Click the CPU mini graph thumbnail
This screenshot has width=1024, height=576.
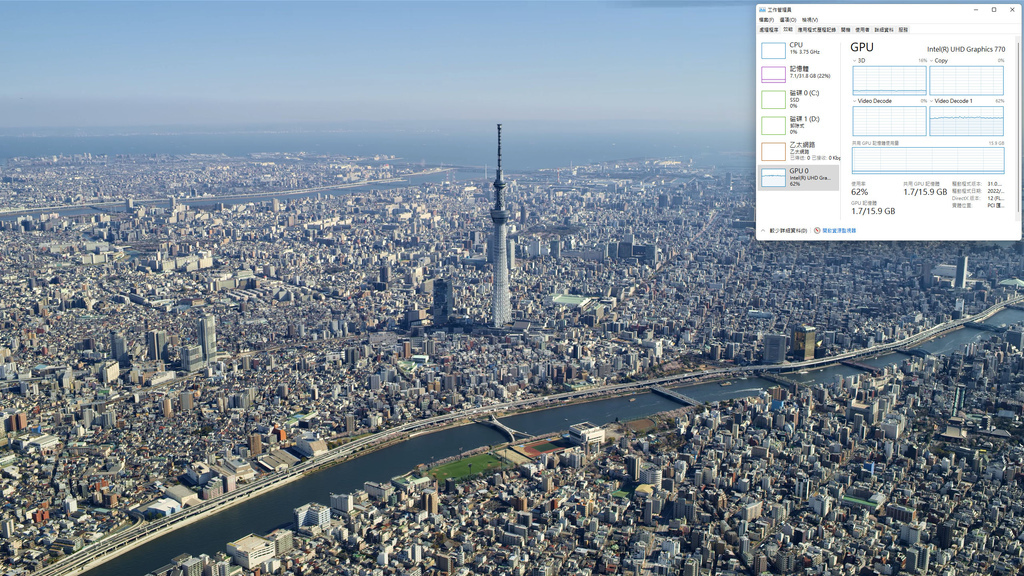coord(773,50)
